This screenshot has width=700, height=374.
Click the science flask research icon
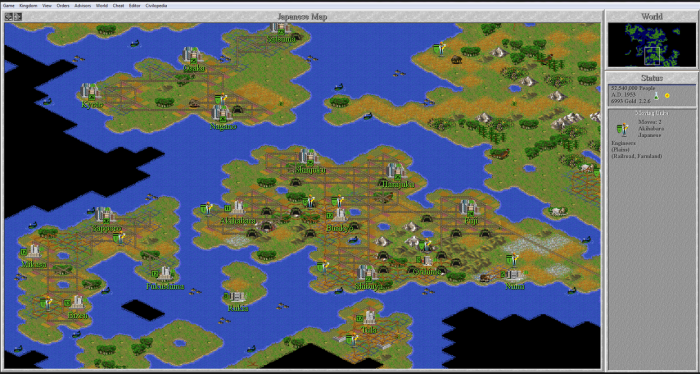[x=657, y=95]
